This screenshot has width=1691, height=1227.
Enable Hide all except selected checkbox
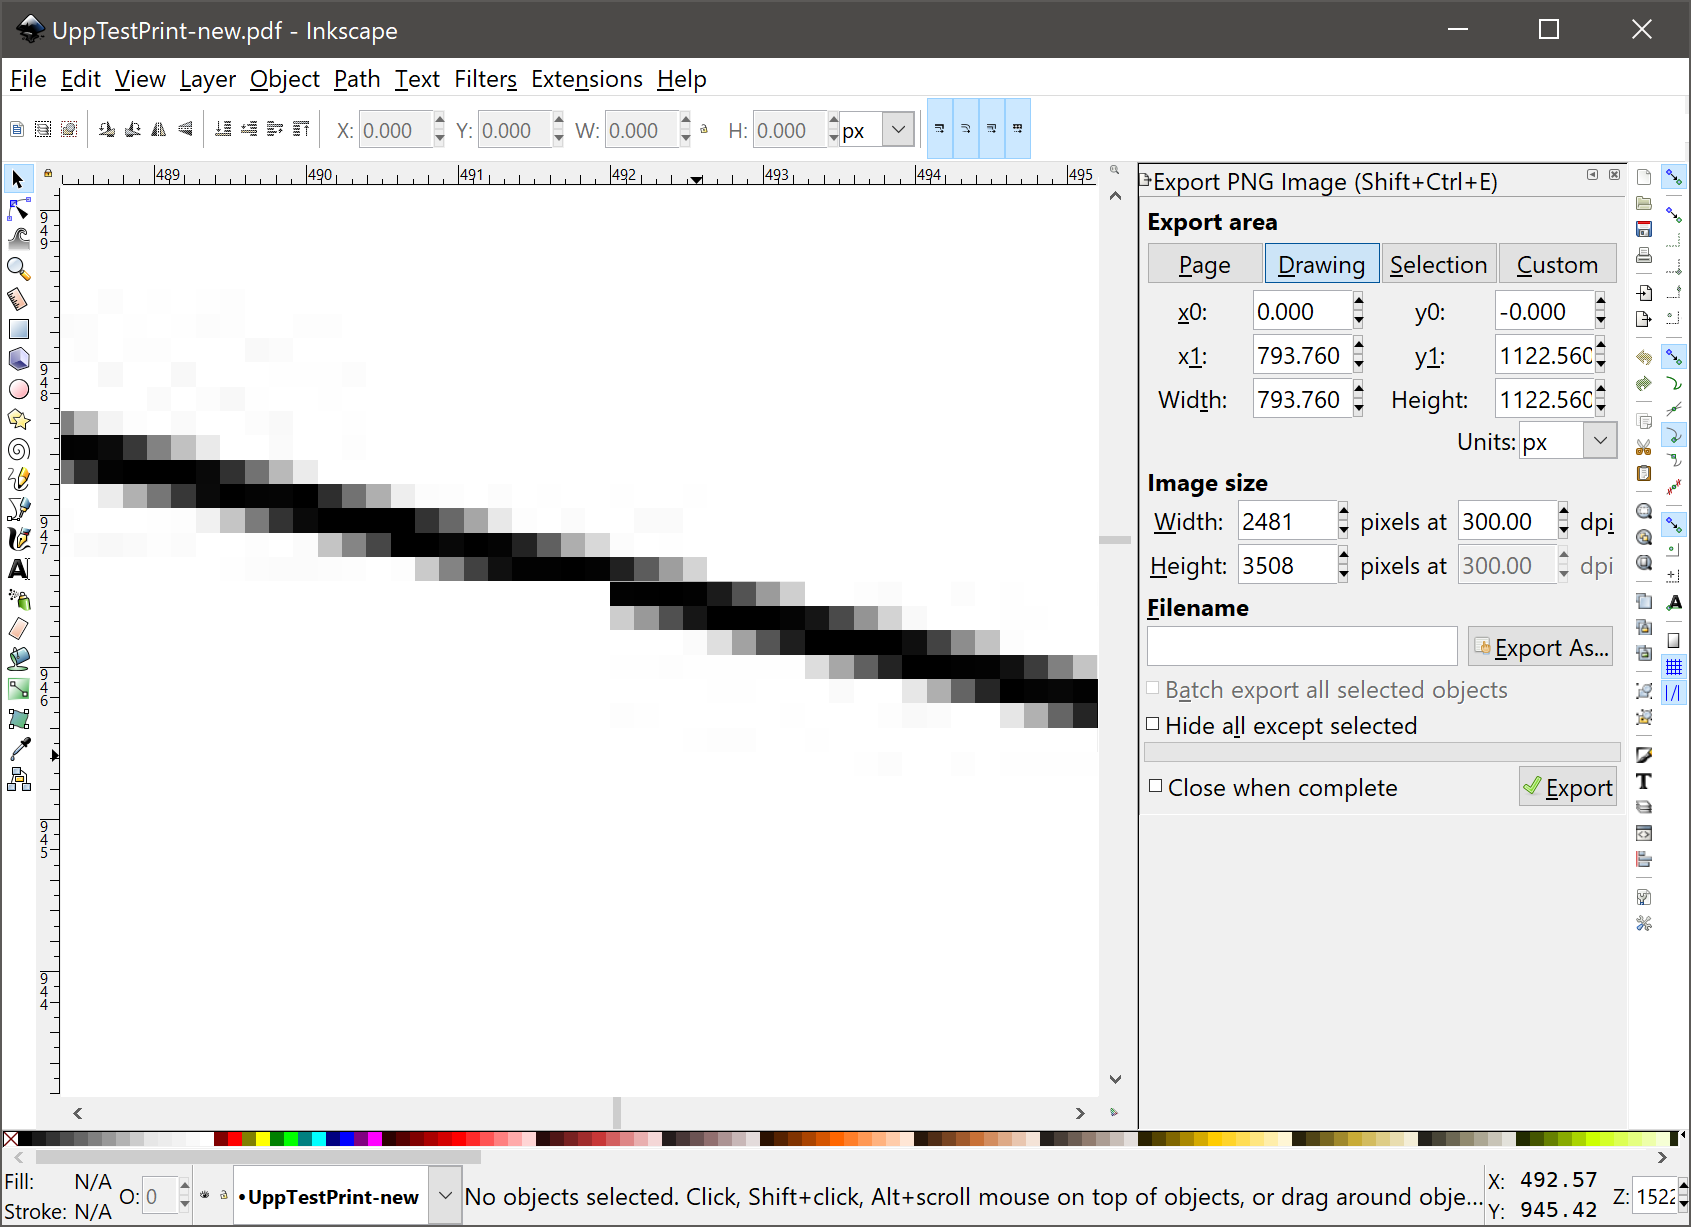[x=1153, y=724]
